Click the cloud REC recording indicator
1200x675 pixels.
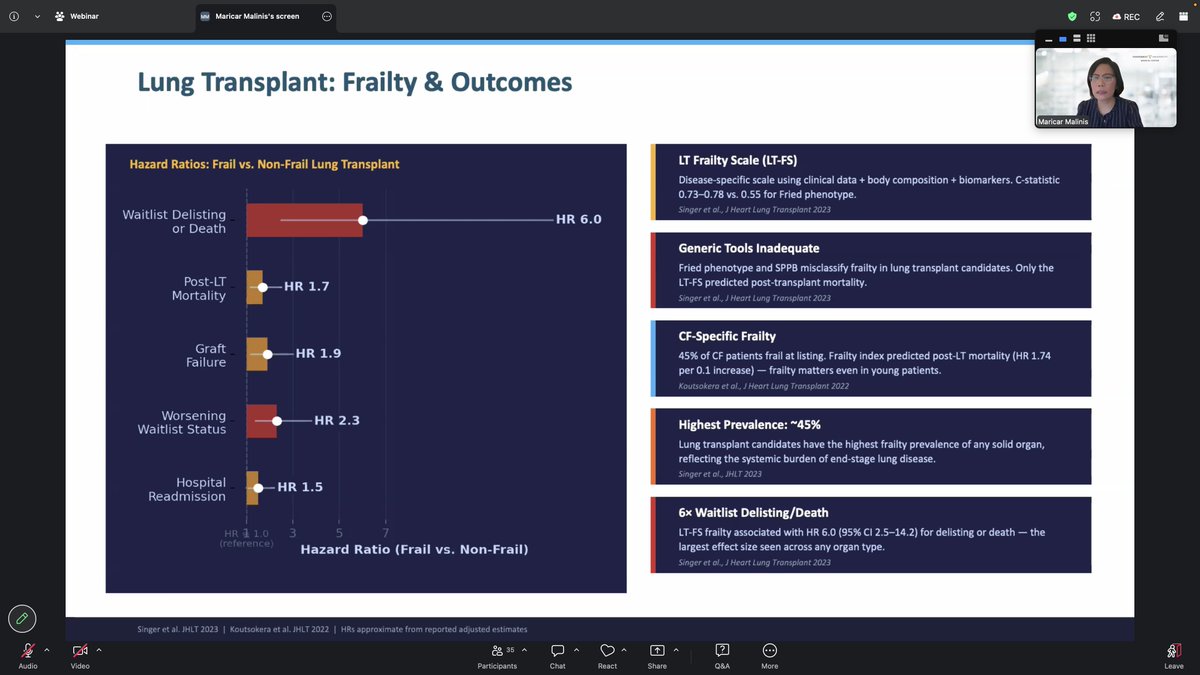point(1126,16)
